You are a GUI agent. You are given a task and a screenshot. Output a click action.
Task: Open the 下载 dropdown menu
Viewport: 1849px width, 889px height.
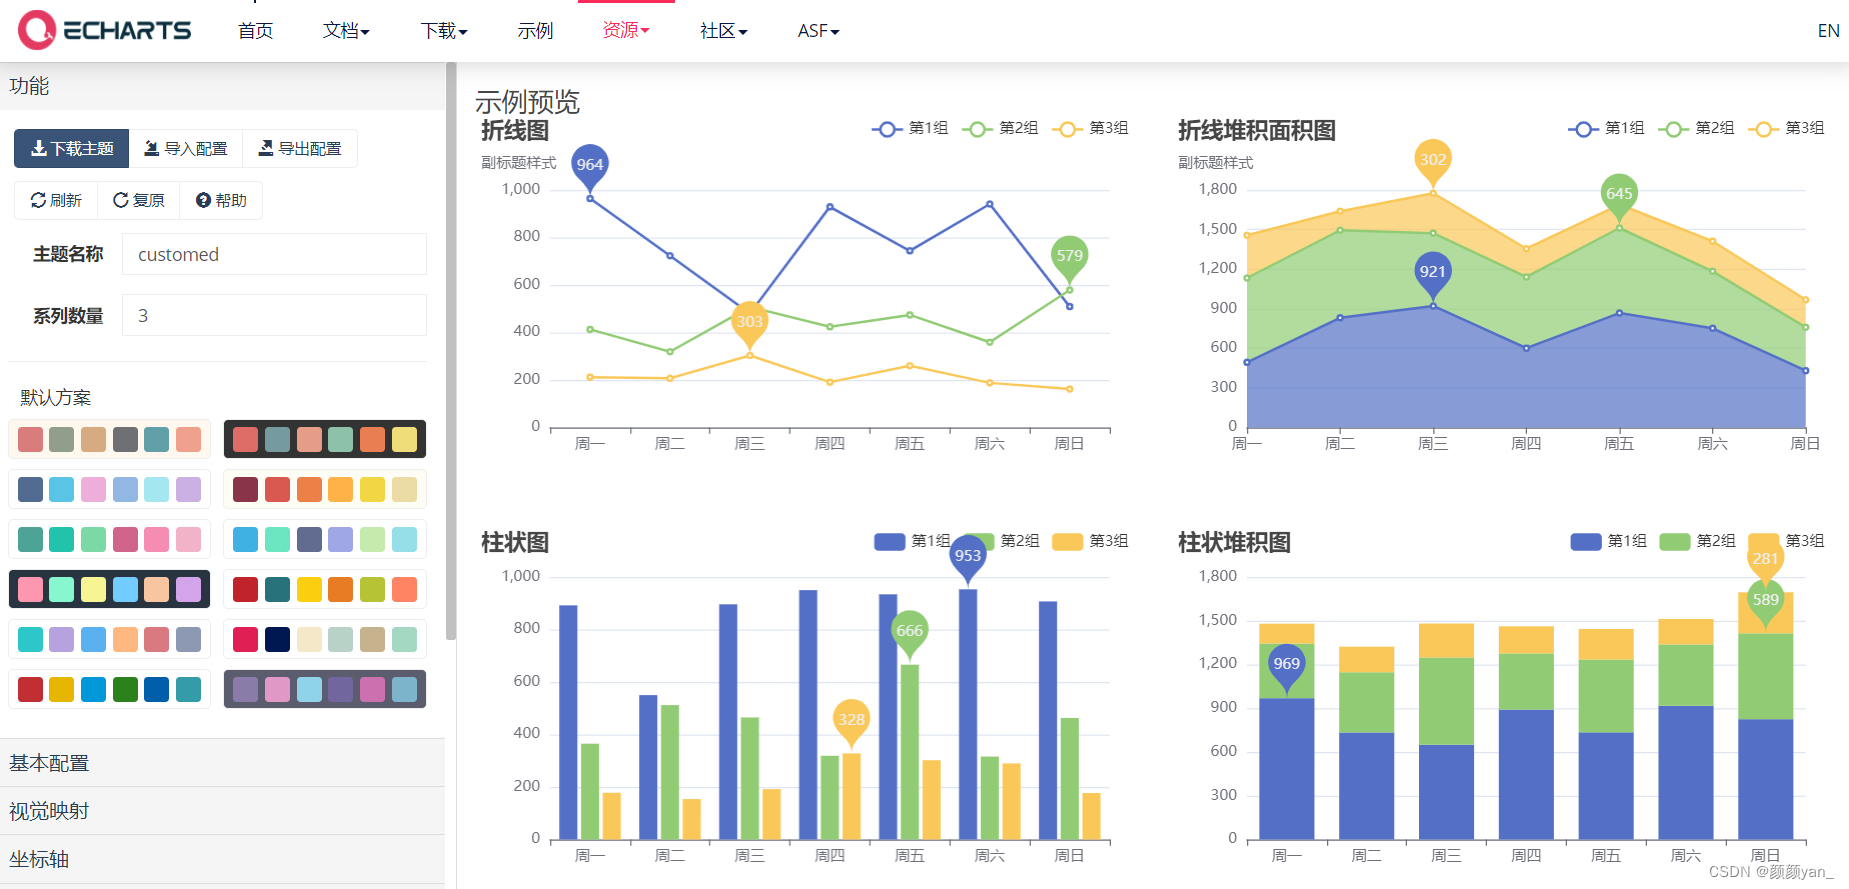(x=444, y=31)
